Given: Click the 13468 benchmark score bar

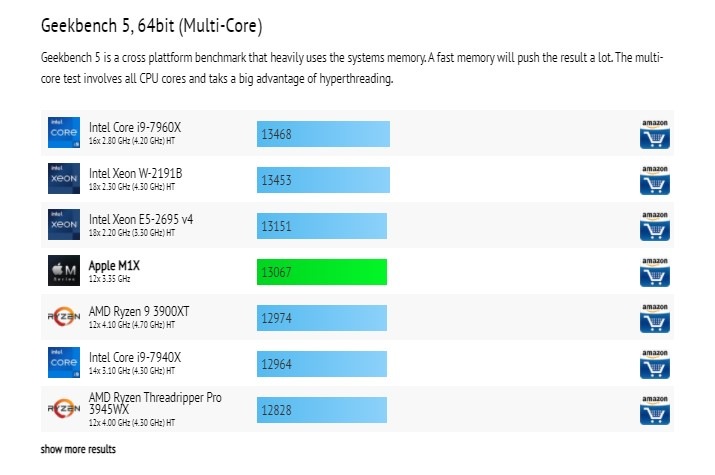Looking at the screenshot, I should (322, 133).
